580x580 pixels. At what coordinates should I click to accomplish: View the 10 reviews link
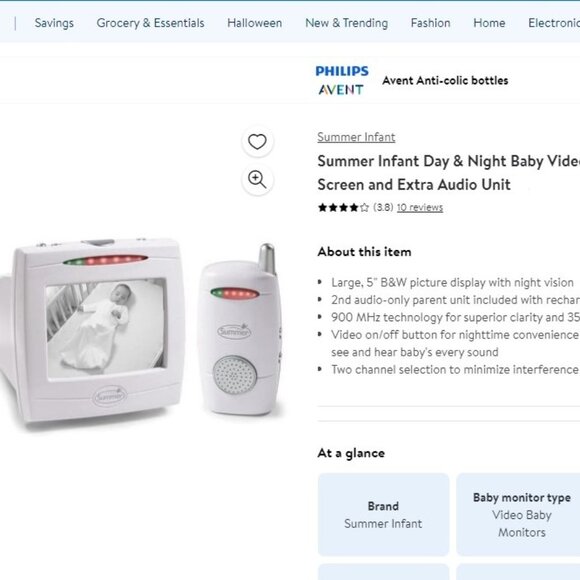click(x=420, y=208)
